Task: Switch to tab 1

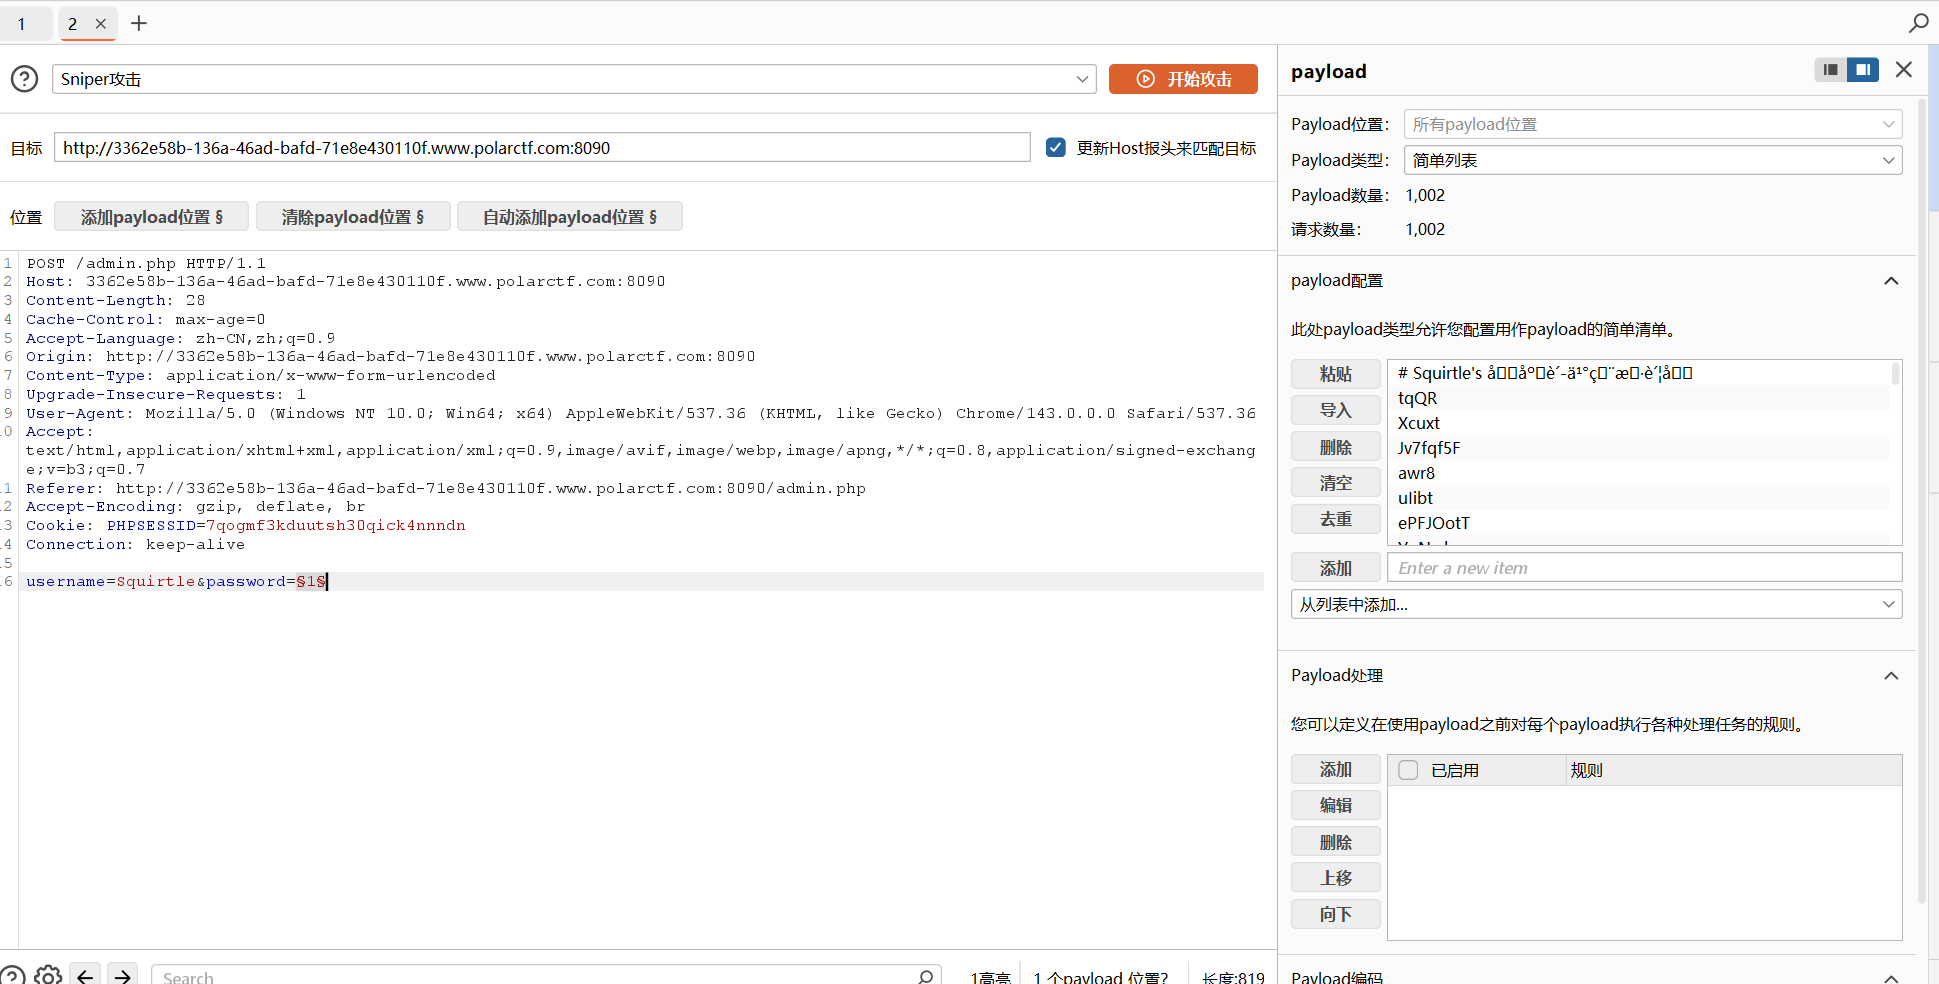Action: click(x=22, y=24)
